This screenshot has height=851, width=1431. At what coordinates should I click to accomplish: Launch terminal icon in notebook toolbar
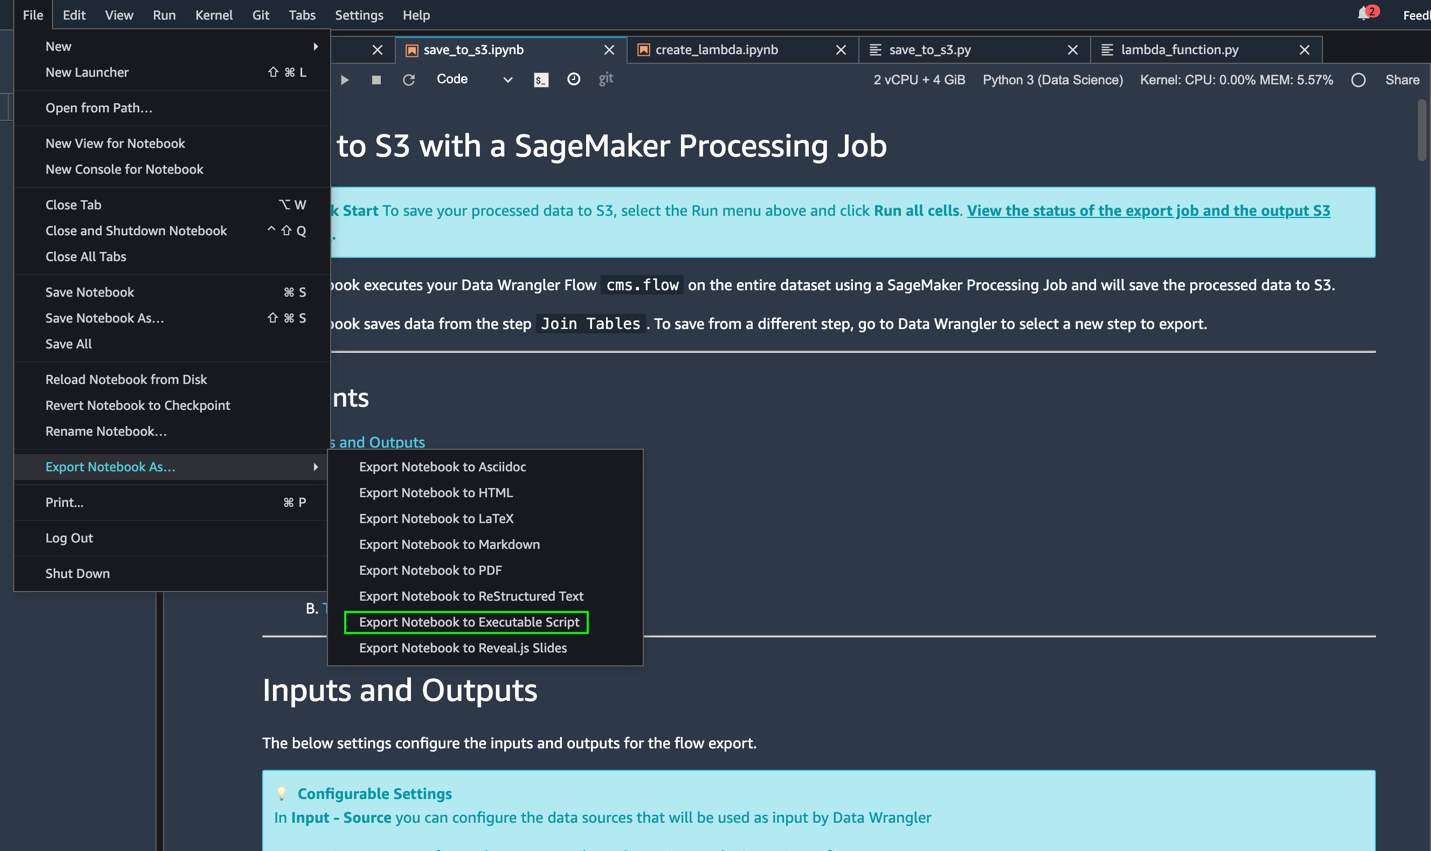[541, 80]
